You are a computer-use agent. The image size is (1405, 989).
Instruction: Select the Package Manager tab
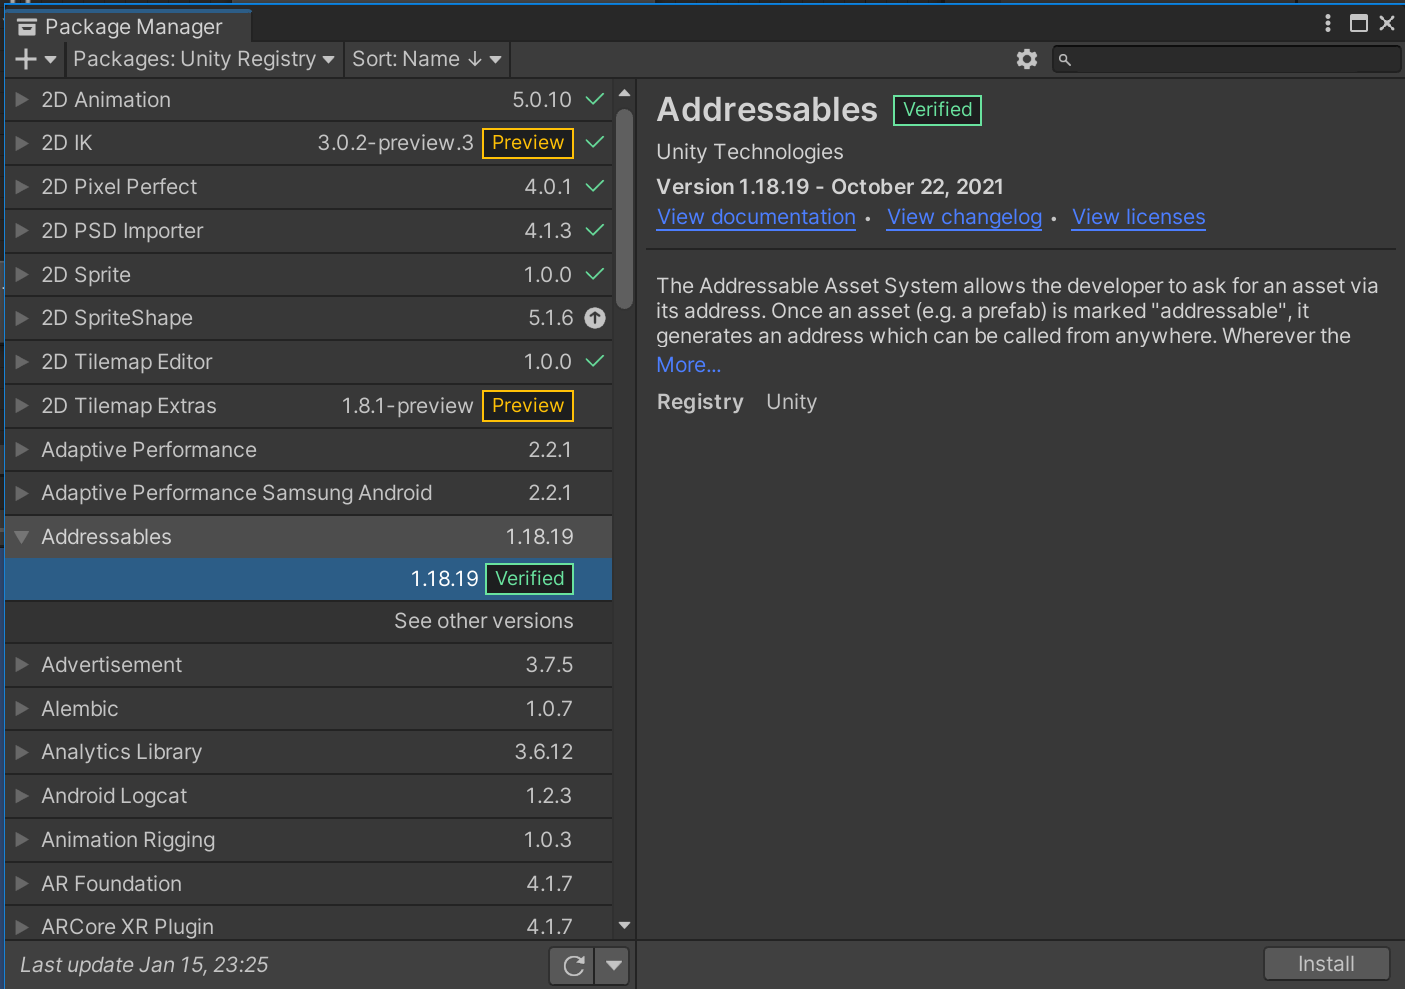(x=127, y=26)
